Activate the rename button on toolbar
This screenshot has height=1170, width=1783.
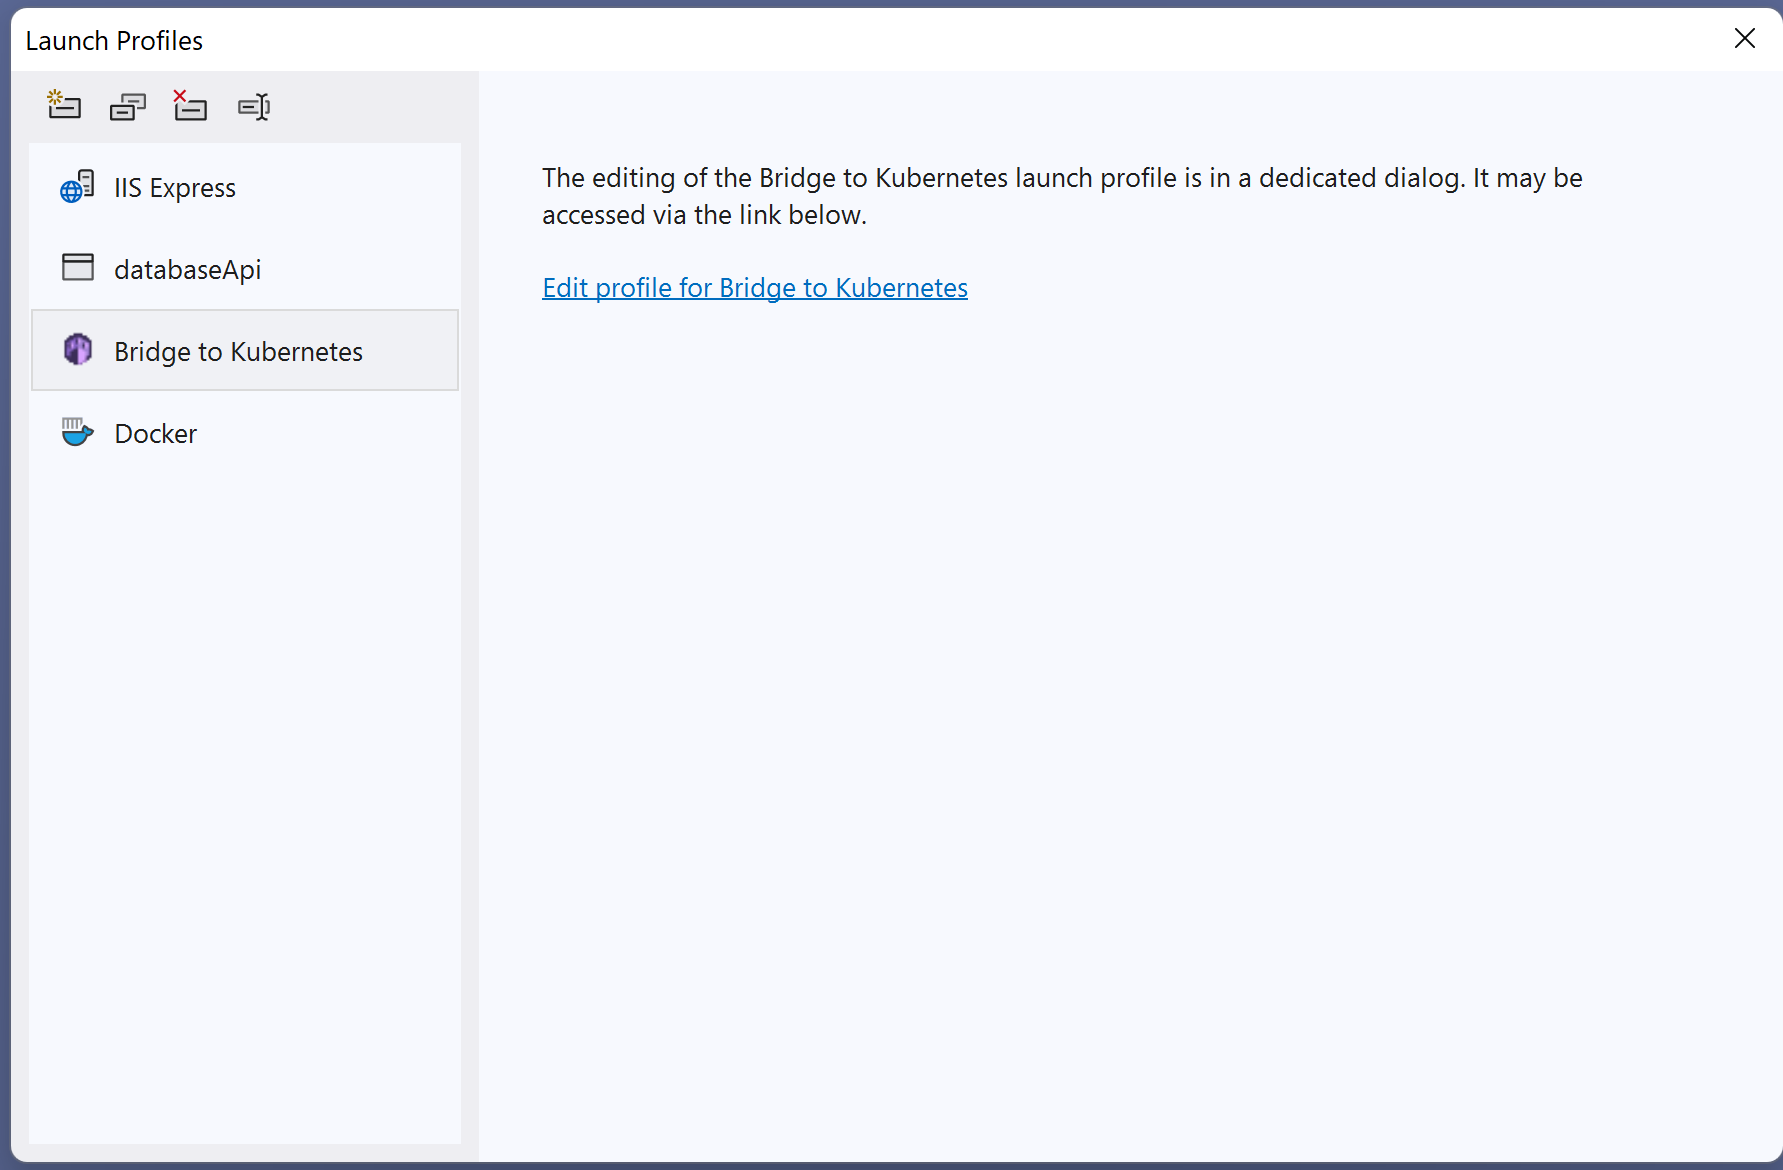(x=253, y=106)
